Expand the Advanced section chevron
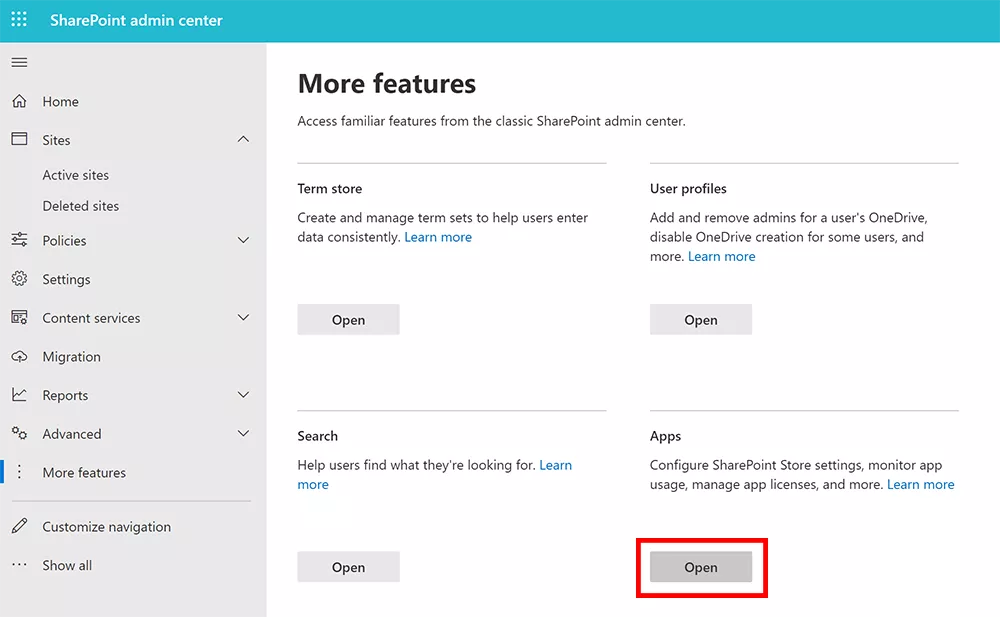 (x=243, y=433)
